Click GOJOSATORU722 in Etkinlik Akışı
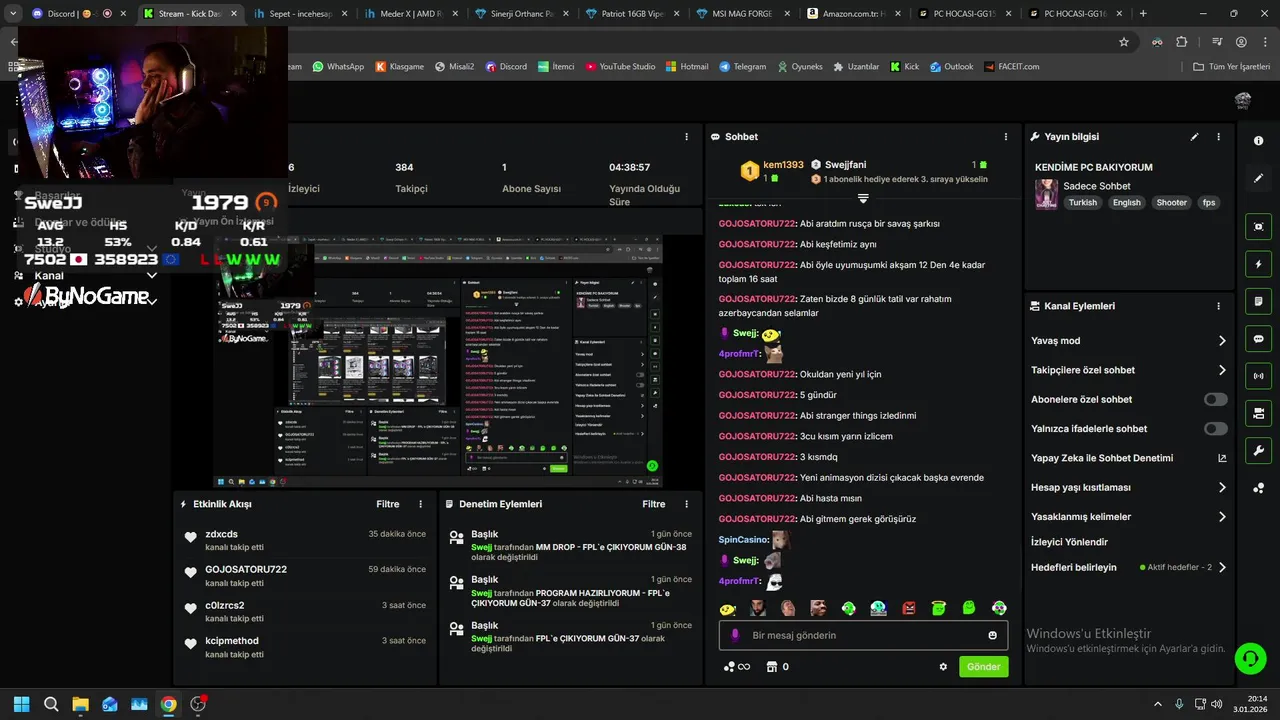 coord(246,569)
